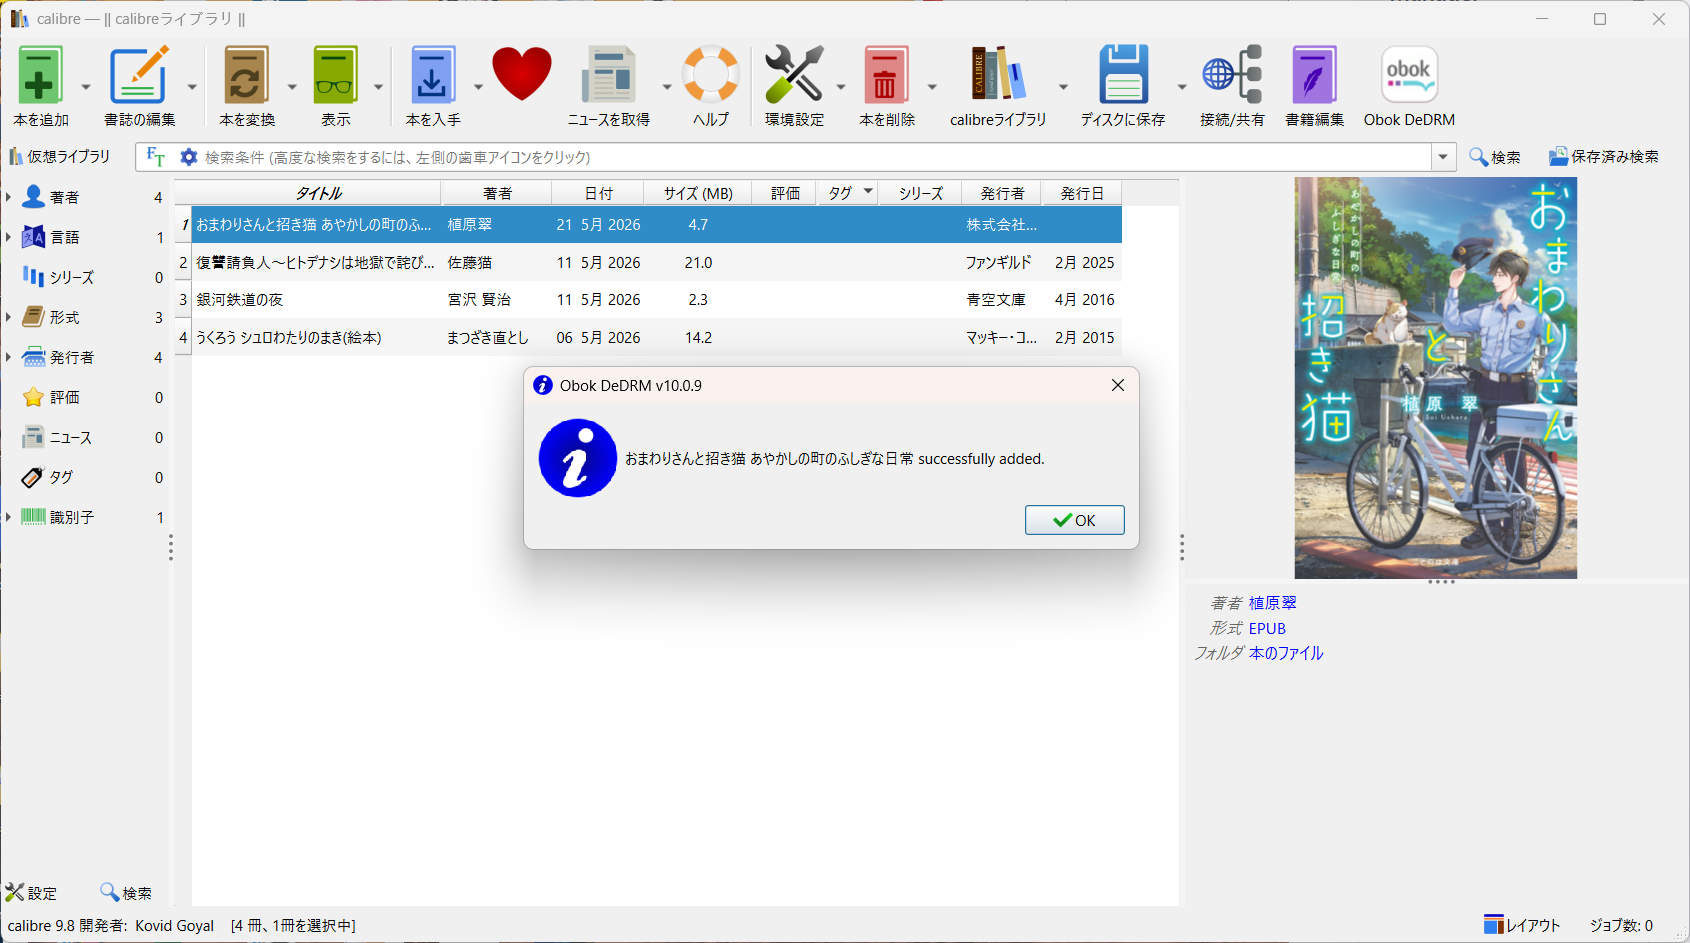Expand Add books dropdown arrow
Viewport: 1690px width, 943px height.
tap(85, 87)
